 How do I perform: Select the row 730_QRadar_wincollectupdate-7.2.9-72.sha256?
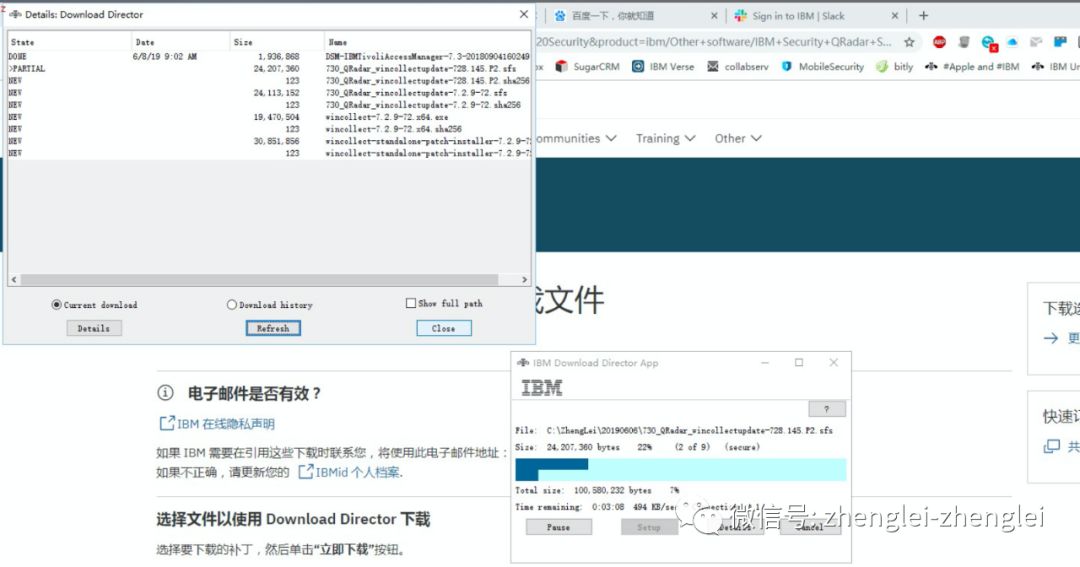(x=269, y=105)
